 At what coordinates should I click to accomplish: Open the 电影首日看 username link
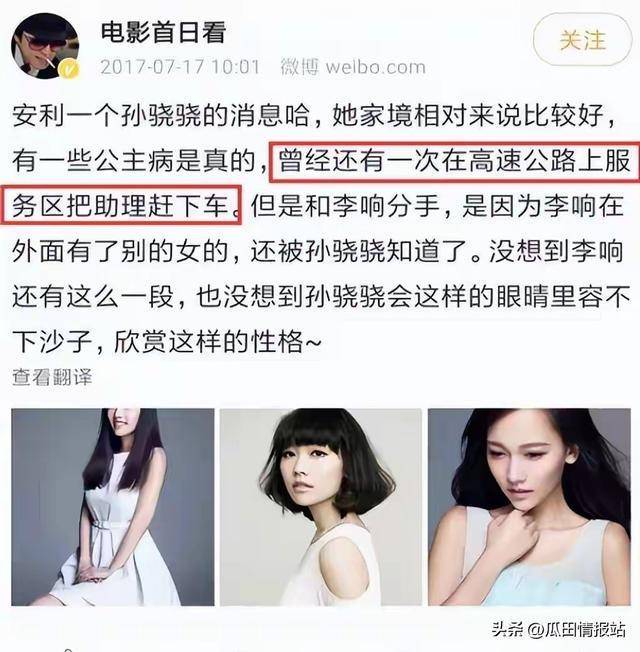pyautogui.click(x=163, y=32)
